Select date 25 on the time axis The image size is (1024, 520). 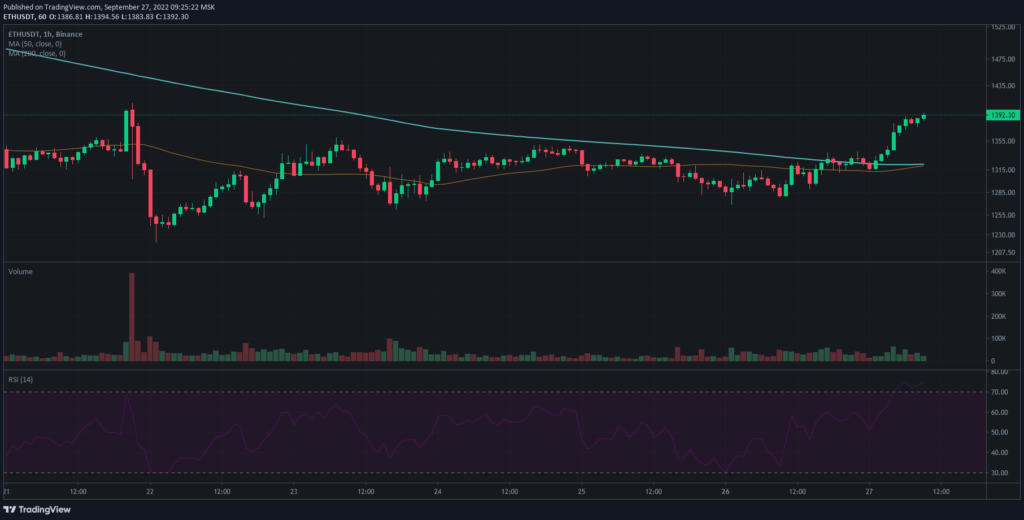pyautogui.click(x=581, y=492)
